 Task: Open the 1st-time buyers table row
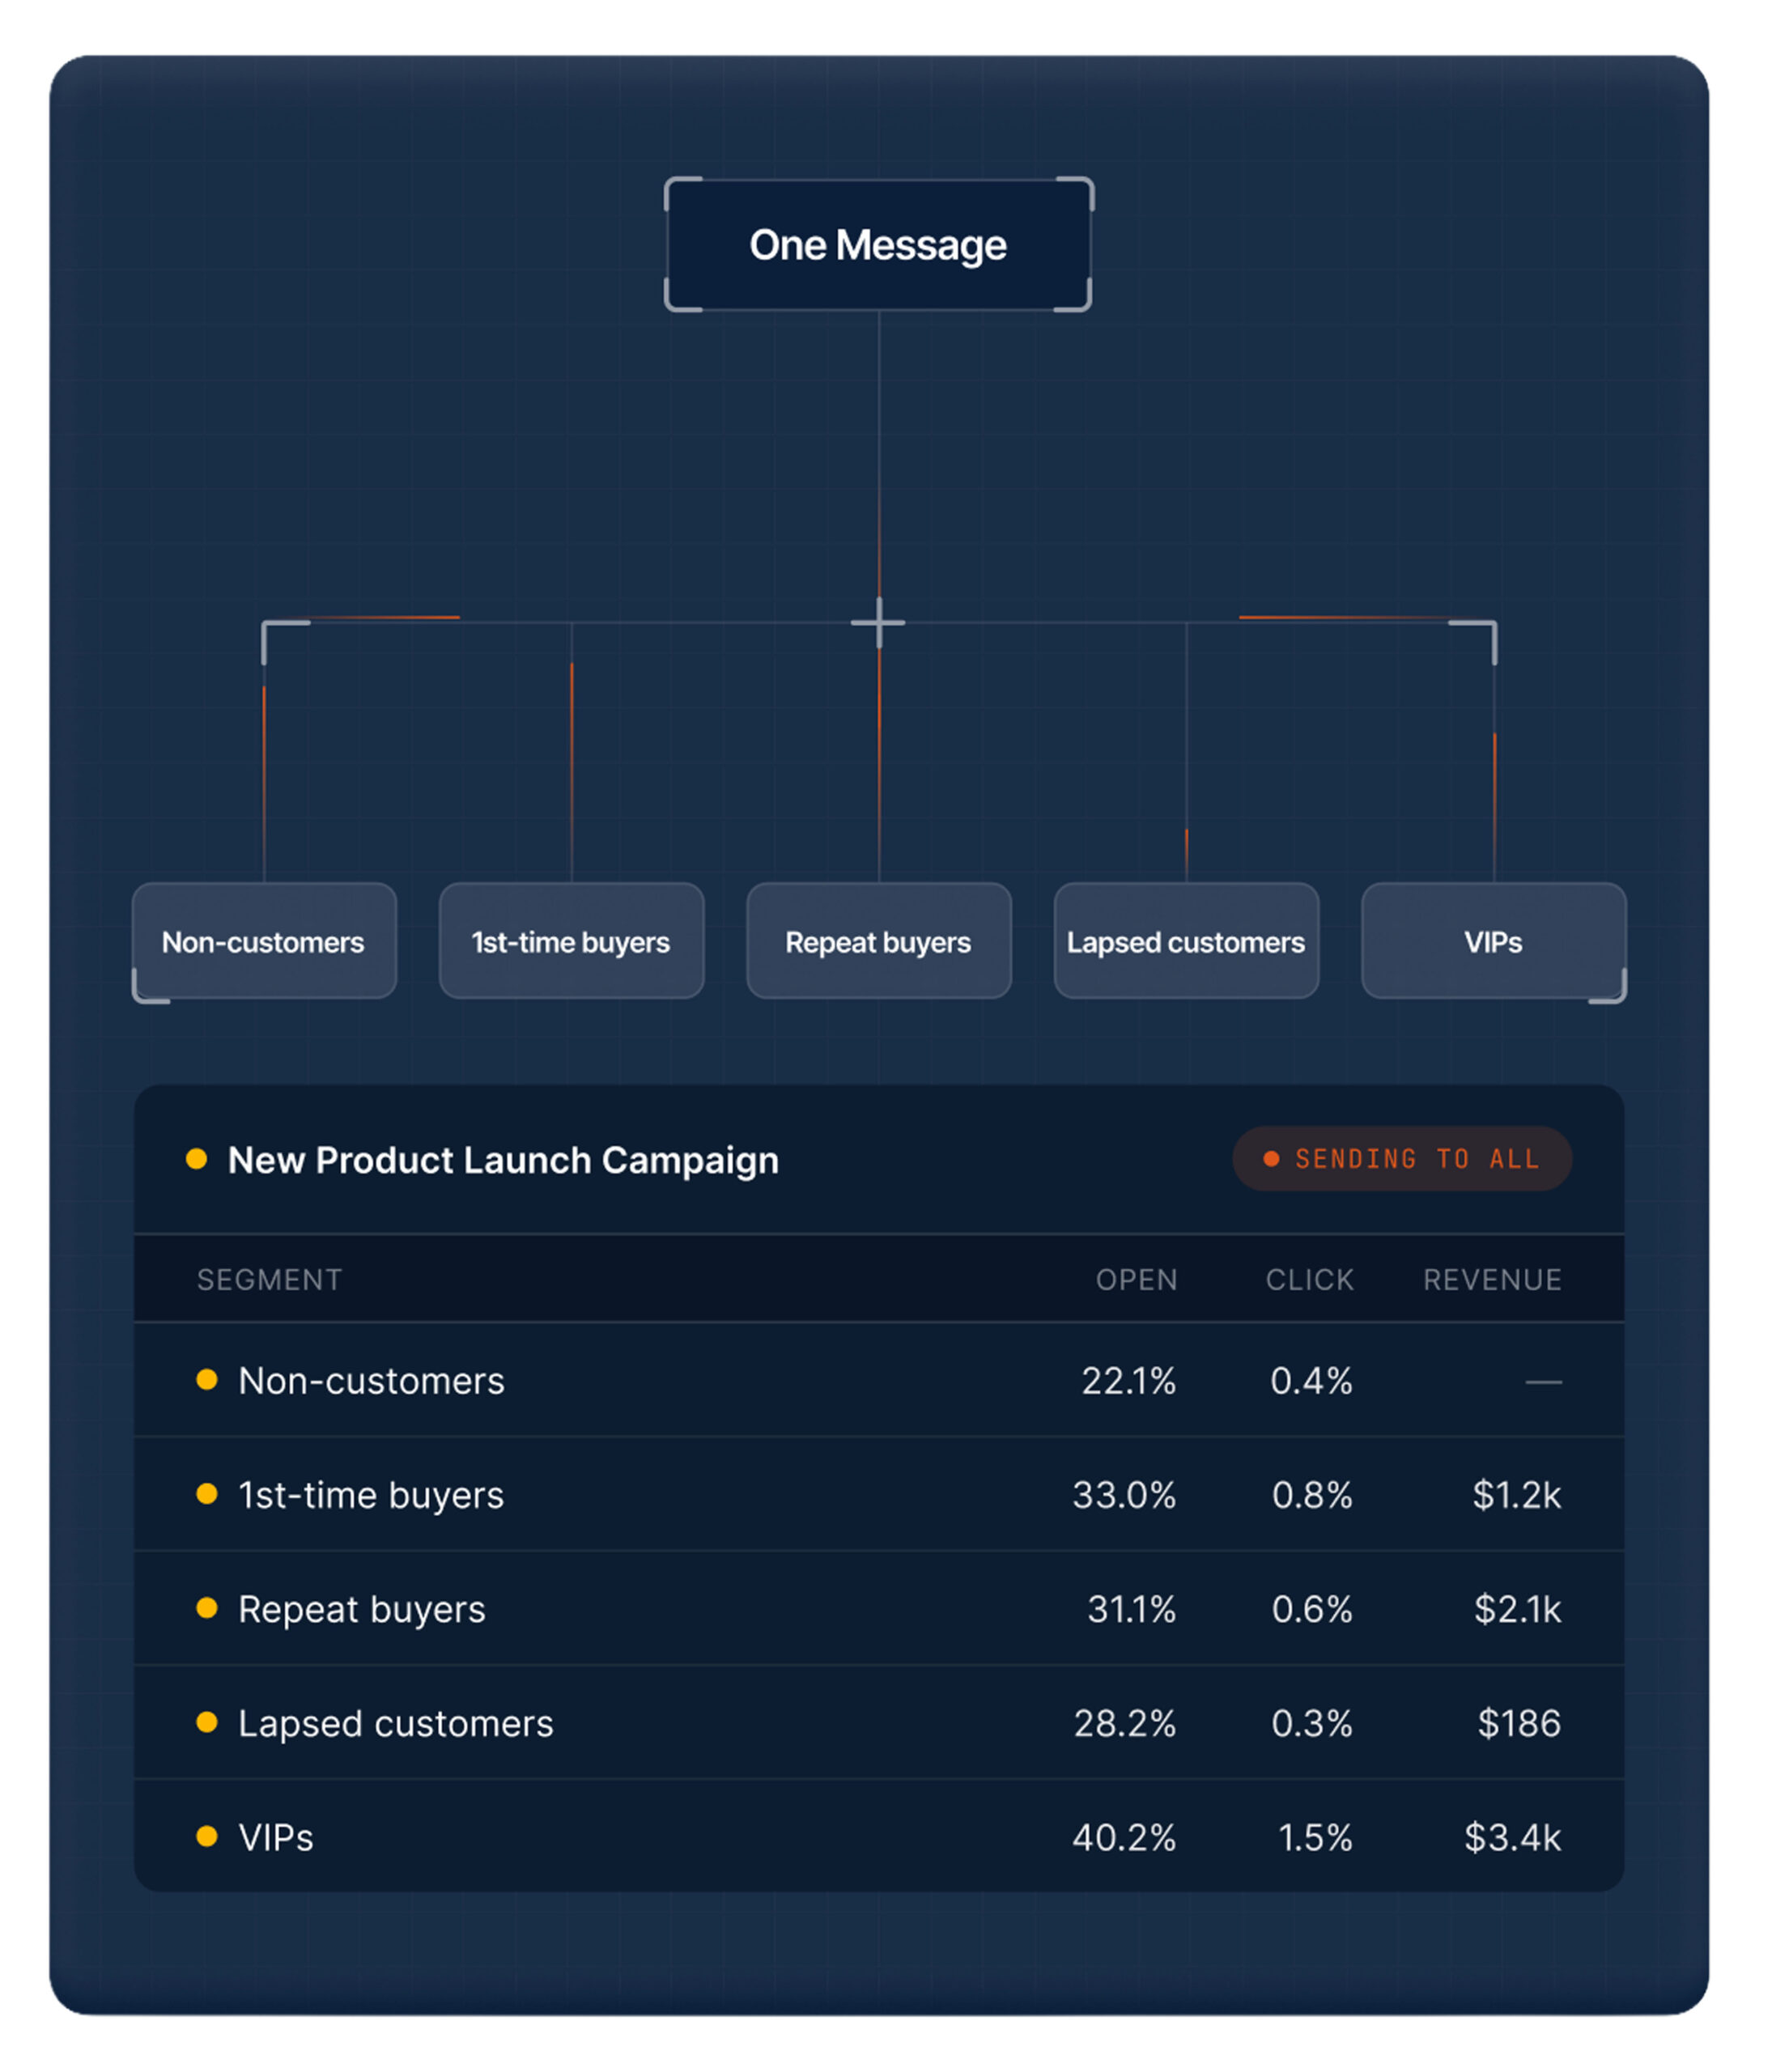pos(879,1494)
